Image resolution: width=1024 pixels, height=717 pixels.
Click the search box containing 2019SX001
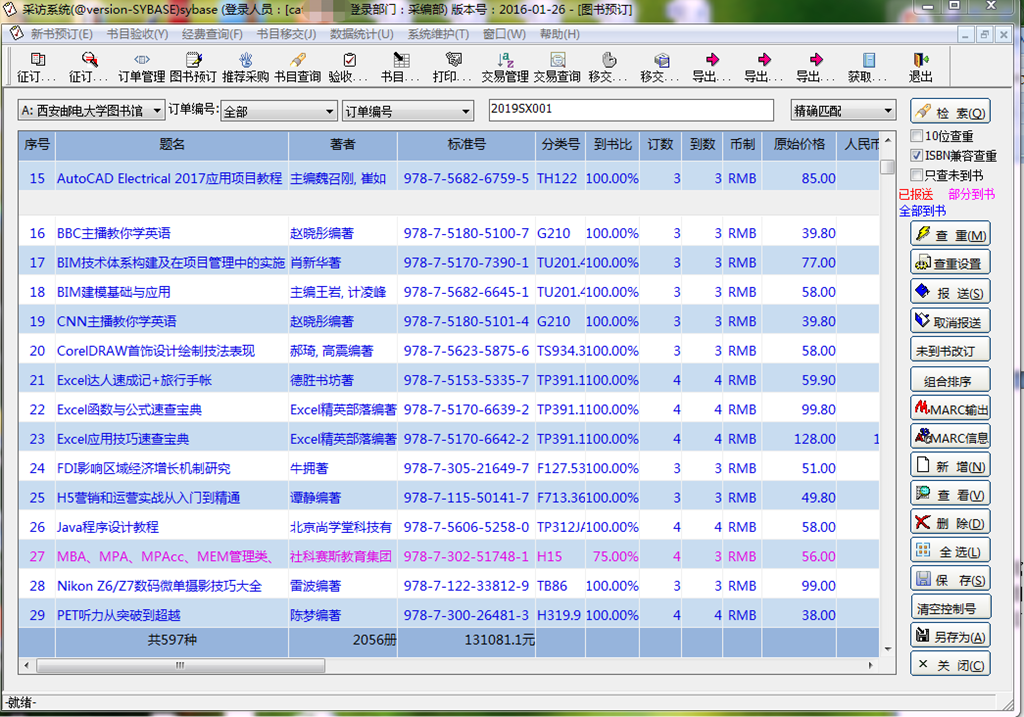coord(630,110)
